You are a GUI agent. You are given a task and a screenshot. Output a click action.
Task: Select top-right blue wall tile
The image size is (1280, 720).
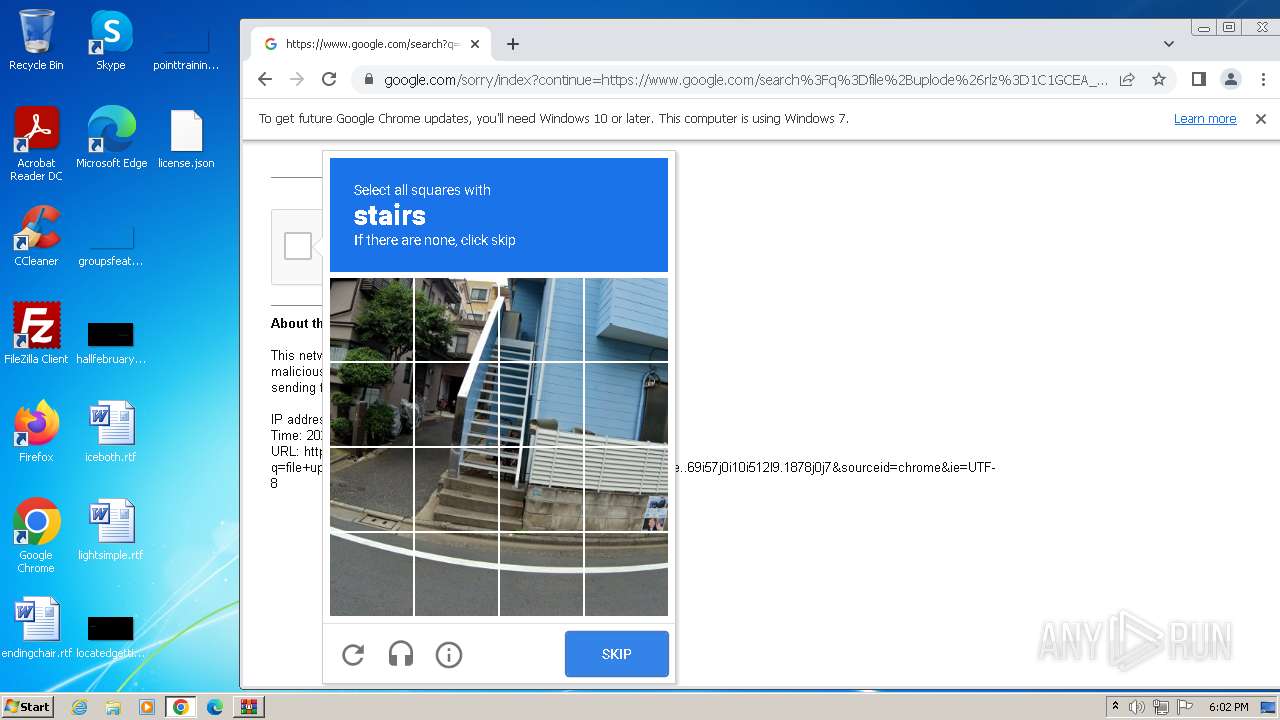[x=626, y=319]
